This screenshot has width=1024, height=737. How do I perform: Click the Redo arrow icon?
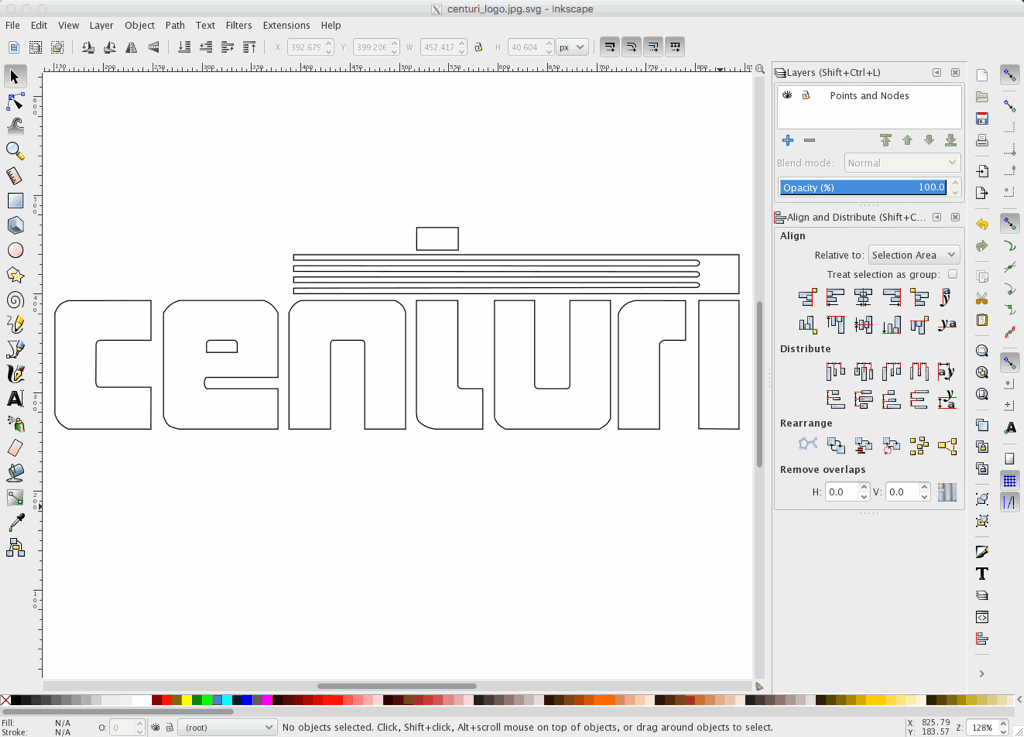point(982,246)
